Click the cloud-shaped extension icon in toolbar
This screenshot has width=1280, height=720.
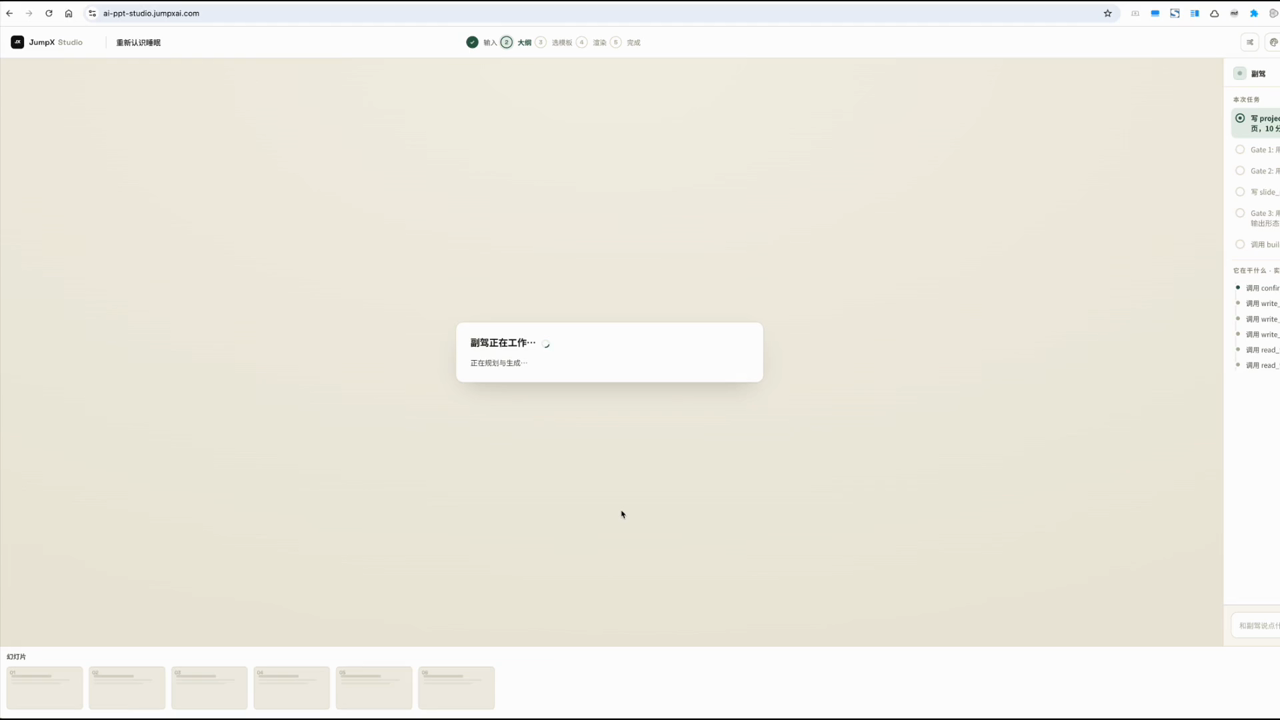(1214, 13)
